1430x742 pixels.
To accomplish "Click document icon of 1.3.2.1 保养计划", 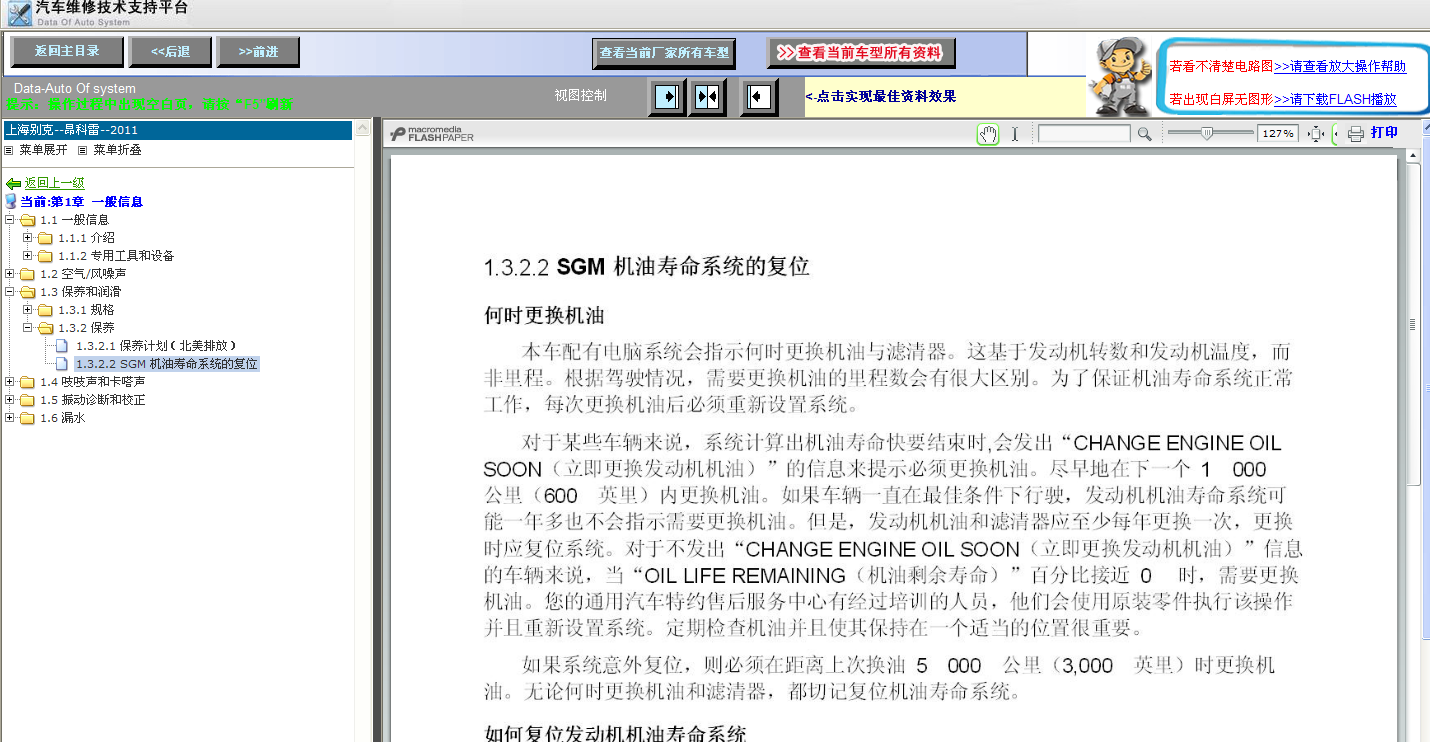I will click(x=62, y=346).
